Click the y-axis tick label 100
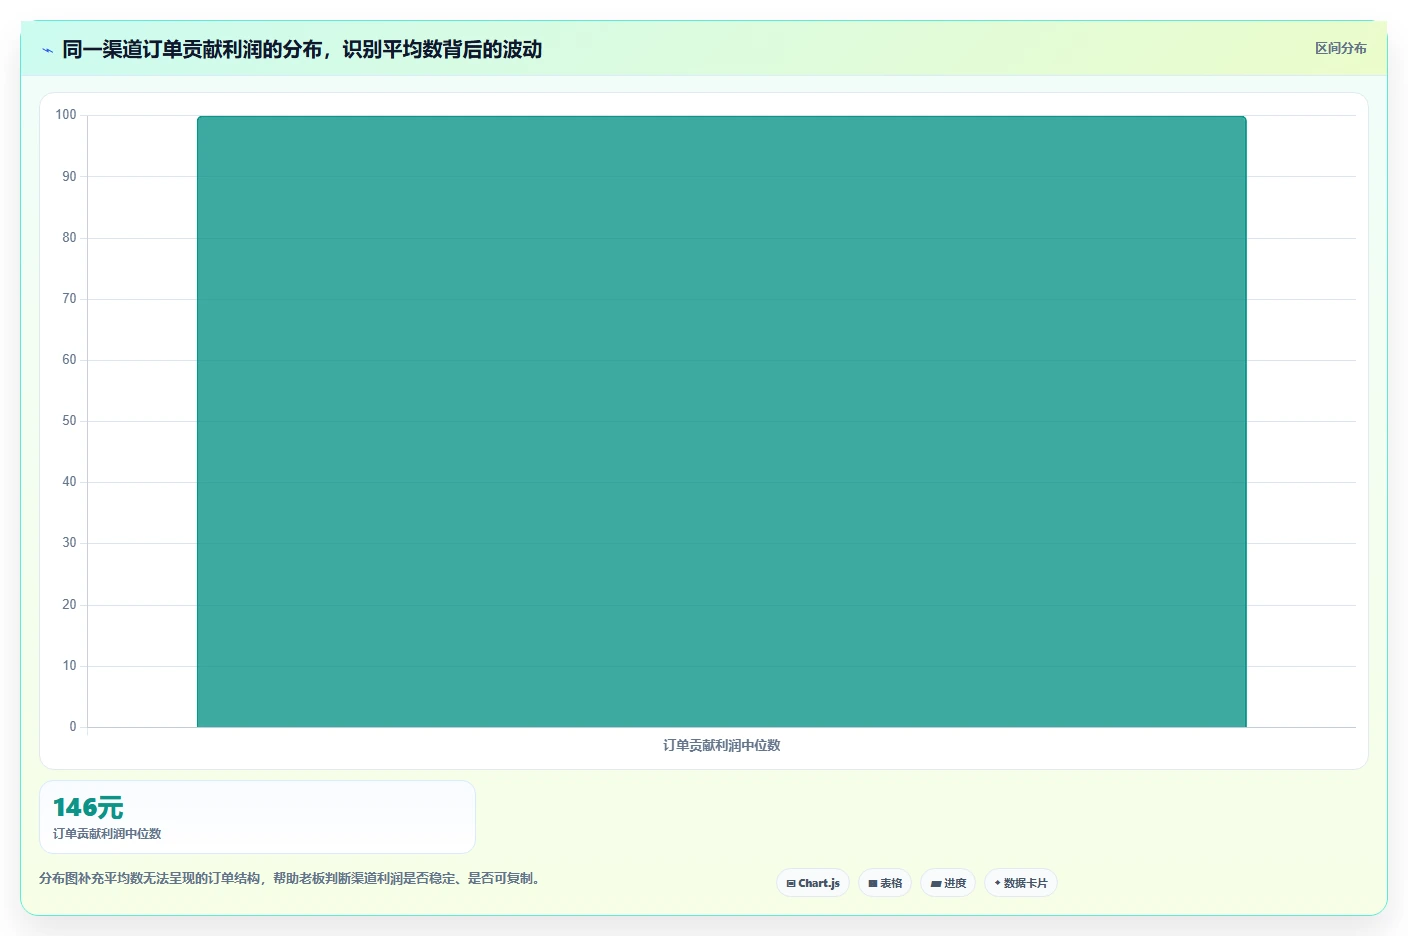 (66, 115)
